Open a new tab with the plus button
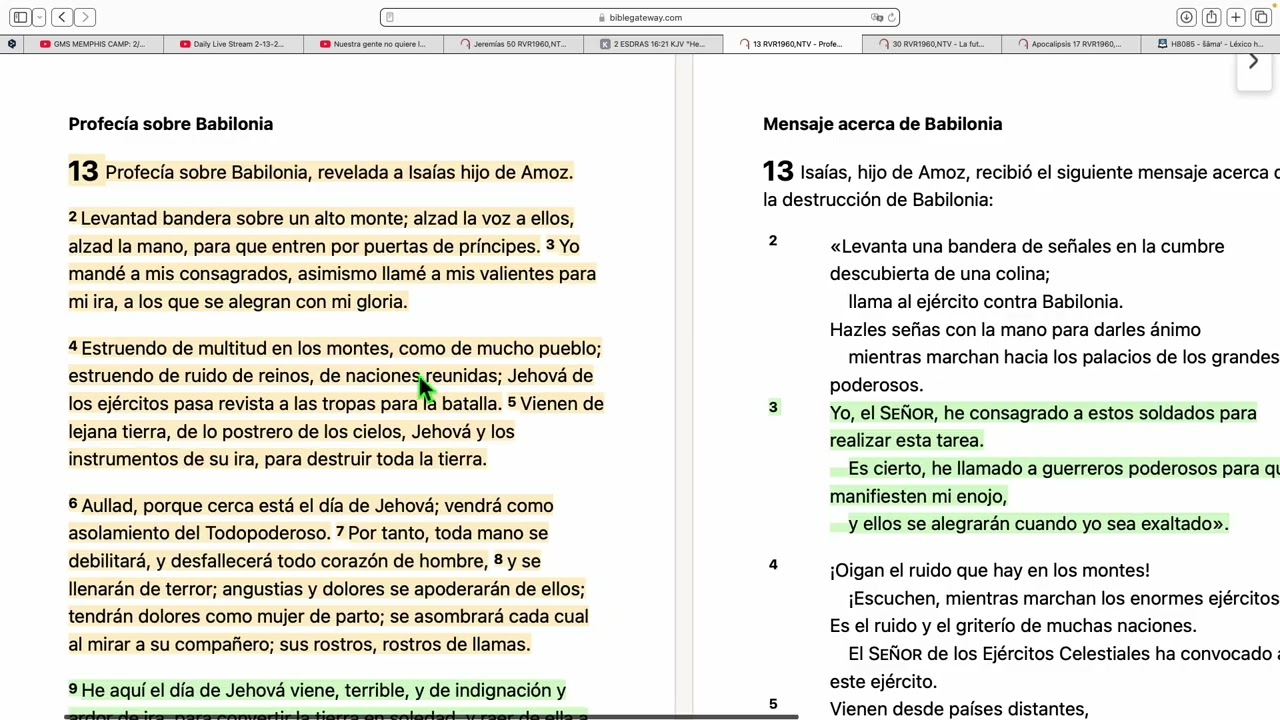Viewport: 1280px width, 720px height. 1236,17
